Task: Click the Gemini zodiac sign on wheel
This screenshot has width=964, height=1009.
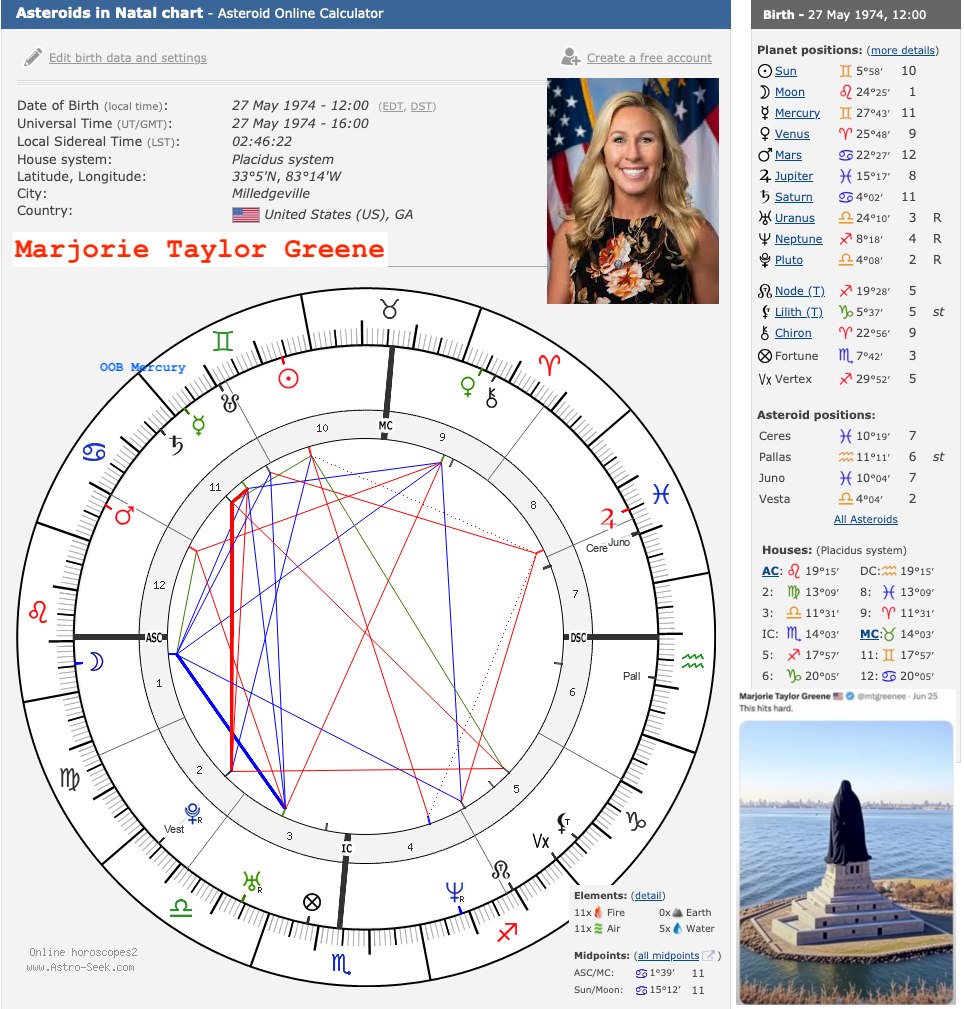Action: 223,340
